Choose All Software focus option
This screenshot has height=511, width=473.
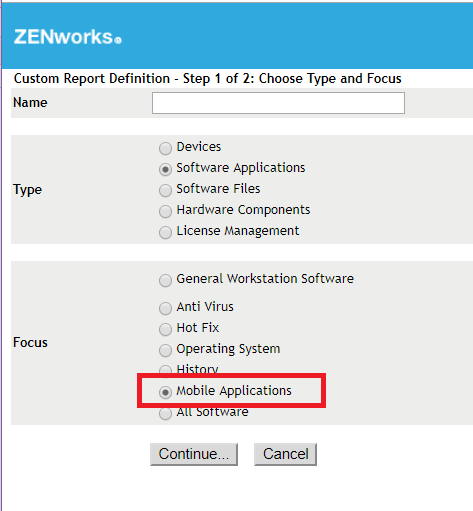pyautogui.click(x=165, y=413)
